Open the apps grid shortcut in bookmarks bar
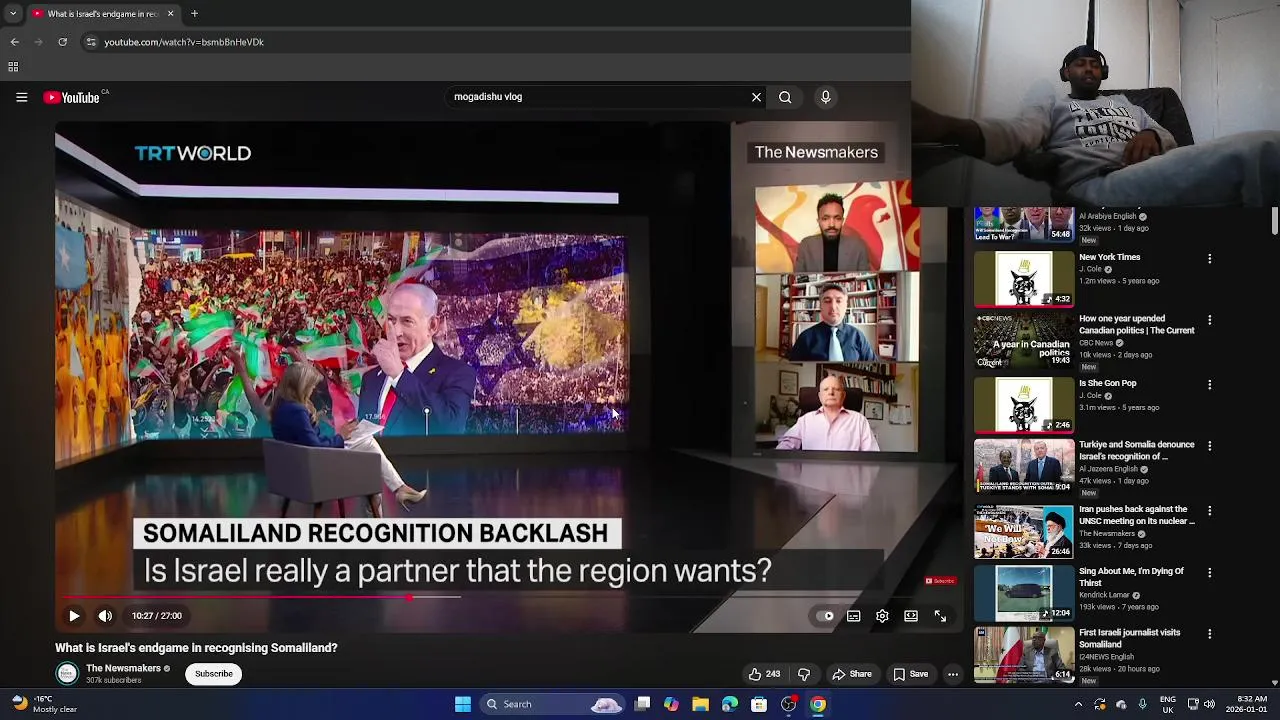The image size is (1280, 720). click(x=13, y=67)
